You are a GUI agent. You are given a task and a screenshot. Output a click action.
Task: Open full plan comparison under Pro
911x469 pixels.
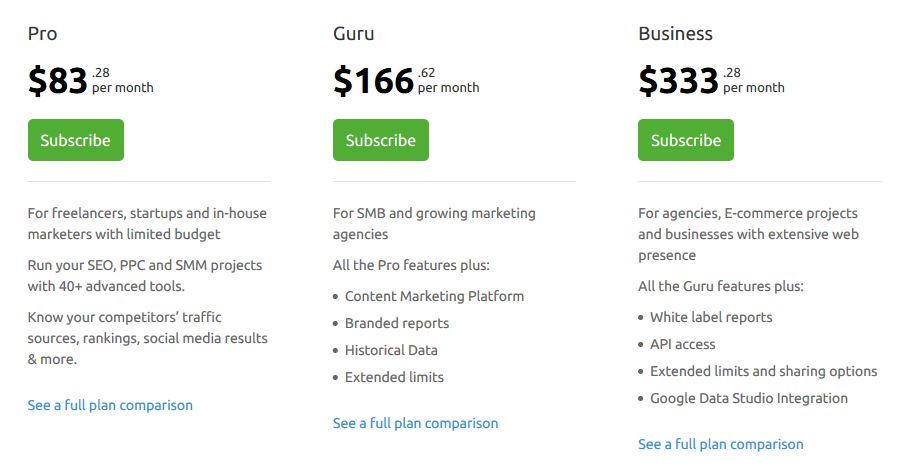coord(110,405)
